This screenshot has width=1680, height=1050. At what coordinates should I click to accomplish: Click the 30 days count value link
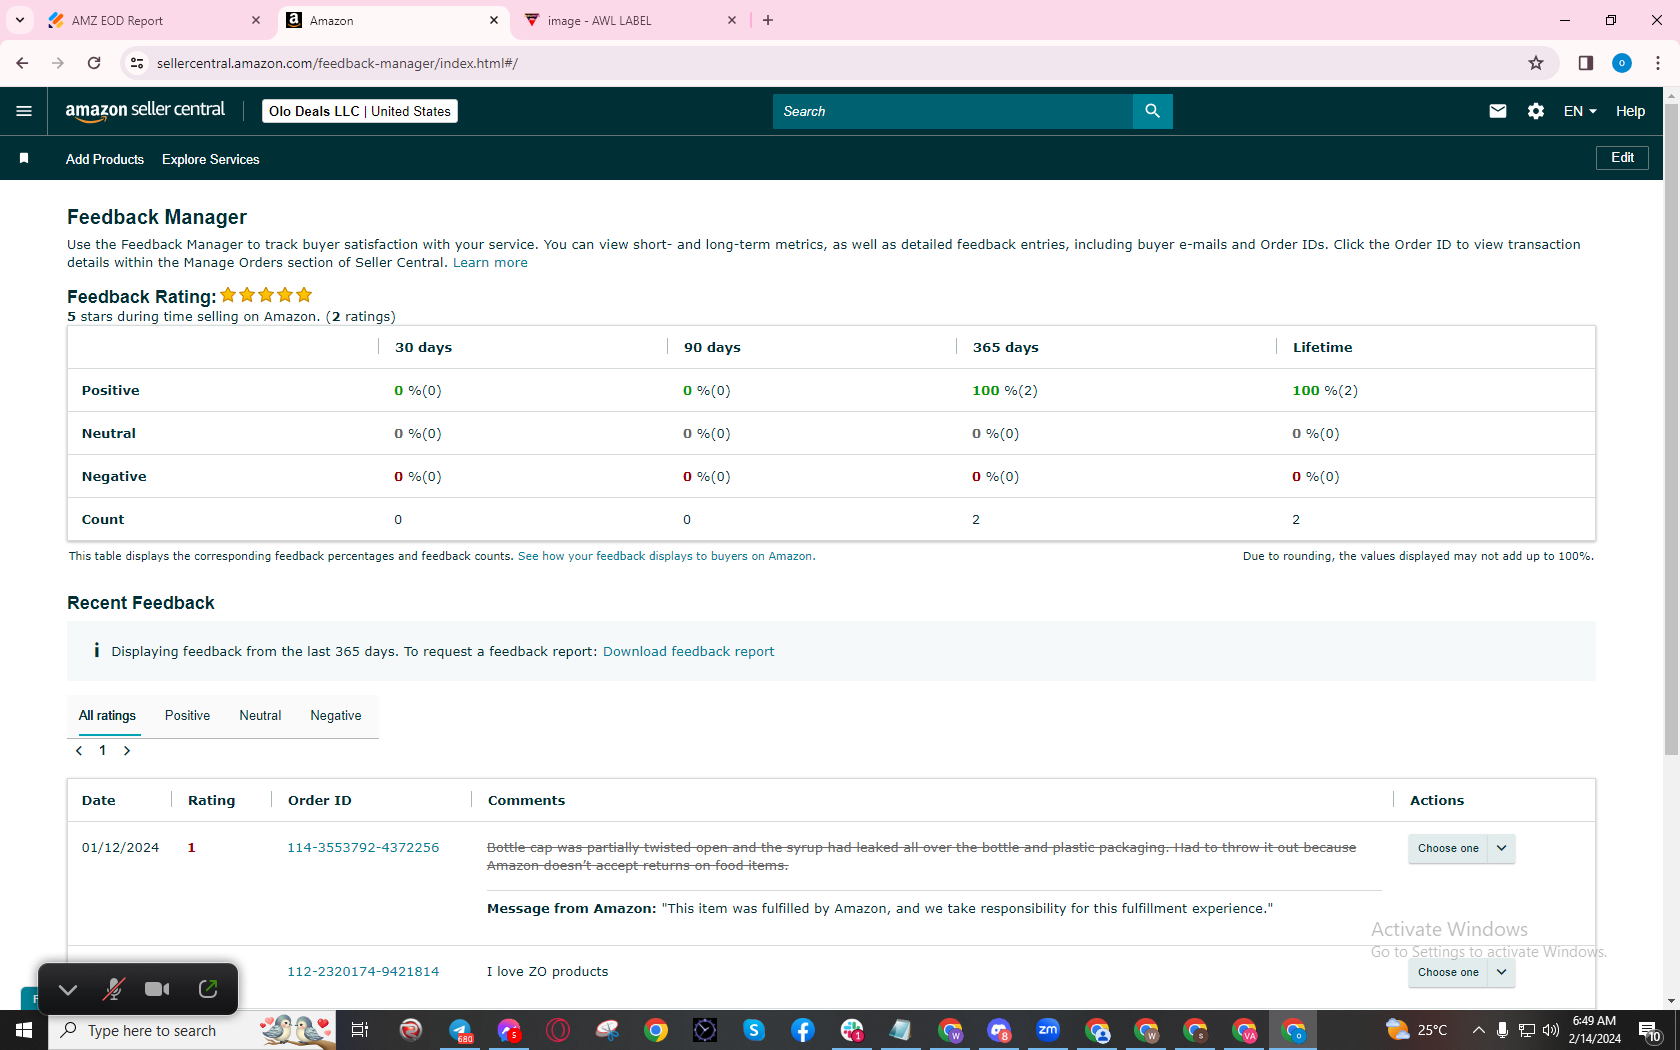click(398, 520)
